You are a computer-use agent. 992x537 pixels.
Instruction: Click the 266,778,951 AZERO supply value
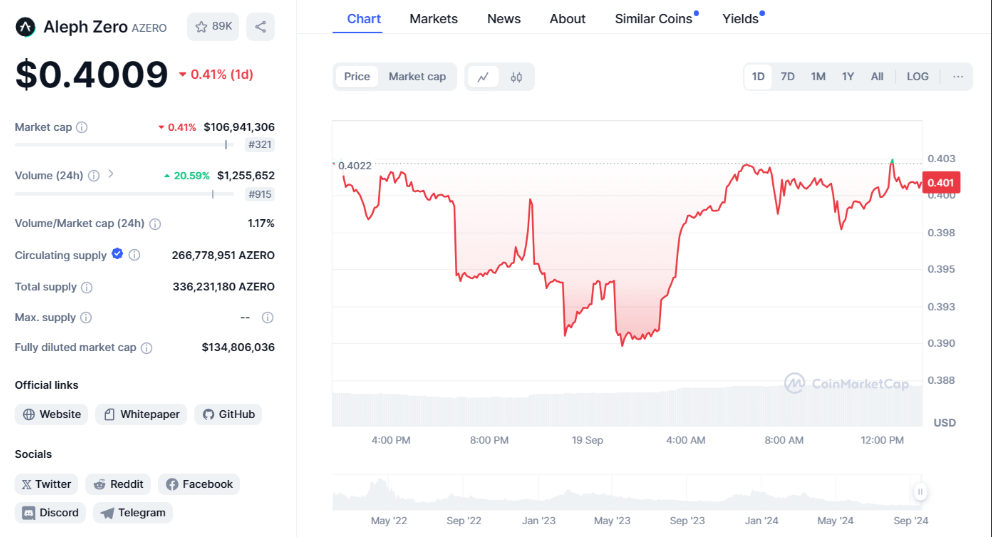point(223,256)
